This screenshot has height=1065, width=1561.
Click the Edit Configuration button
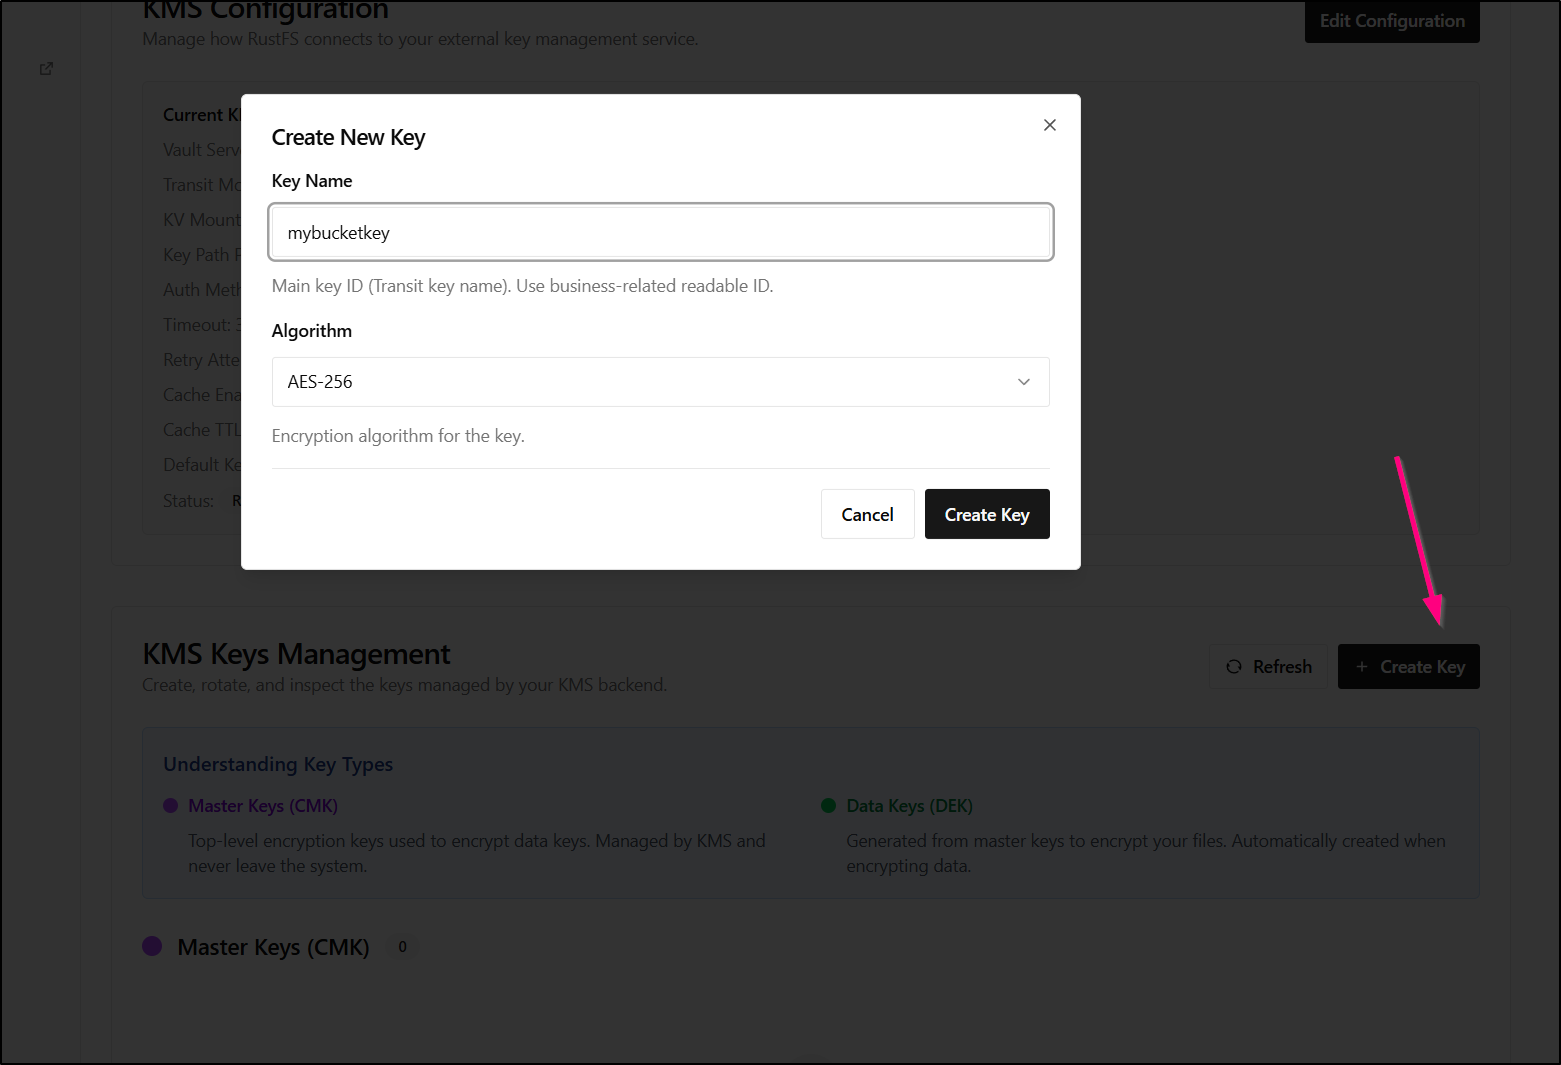[1391, 21]
